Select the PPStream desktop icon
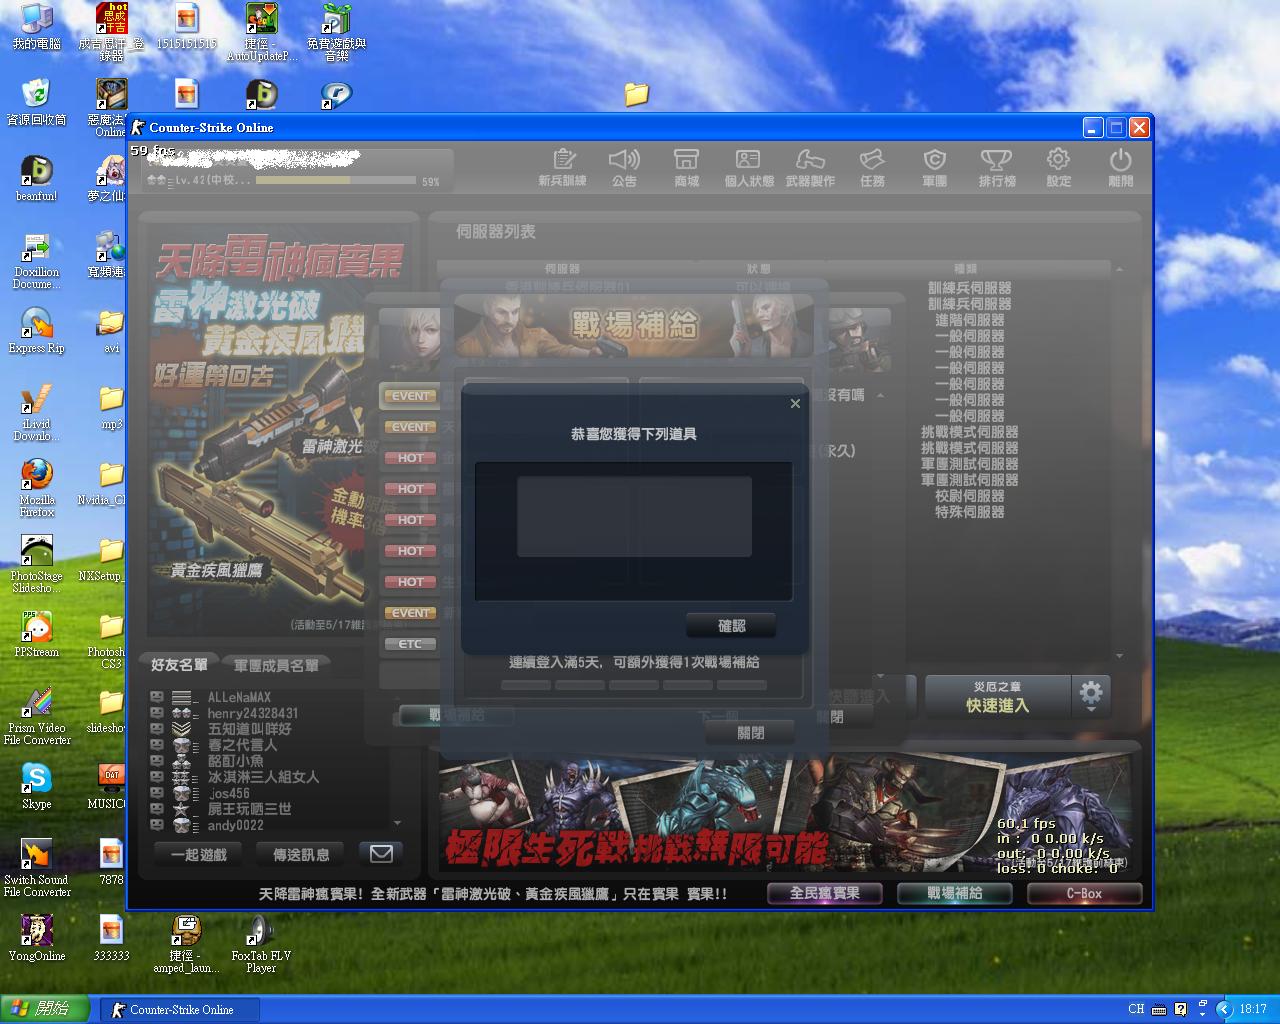1280x1024 pixels. [x=37, y=634]
